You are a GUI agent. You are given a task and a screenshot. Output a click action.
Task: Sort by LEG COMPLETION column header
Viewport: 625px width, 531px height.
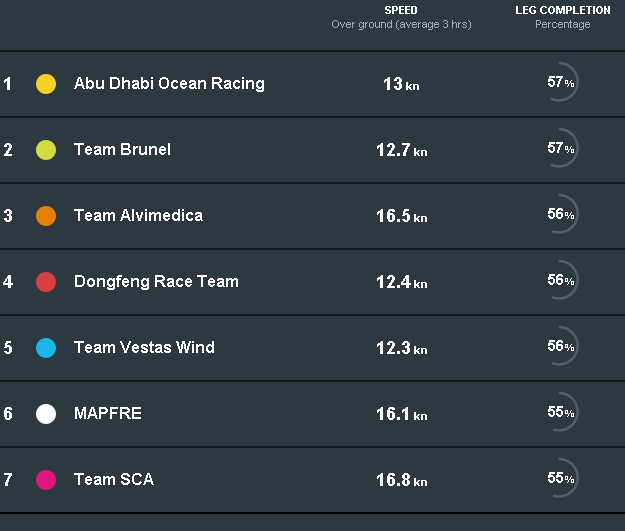tap(562, 10)
